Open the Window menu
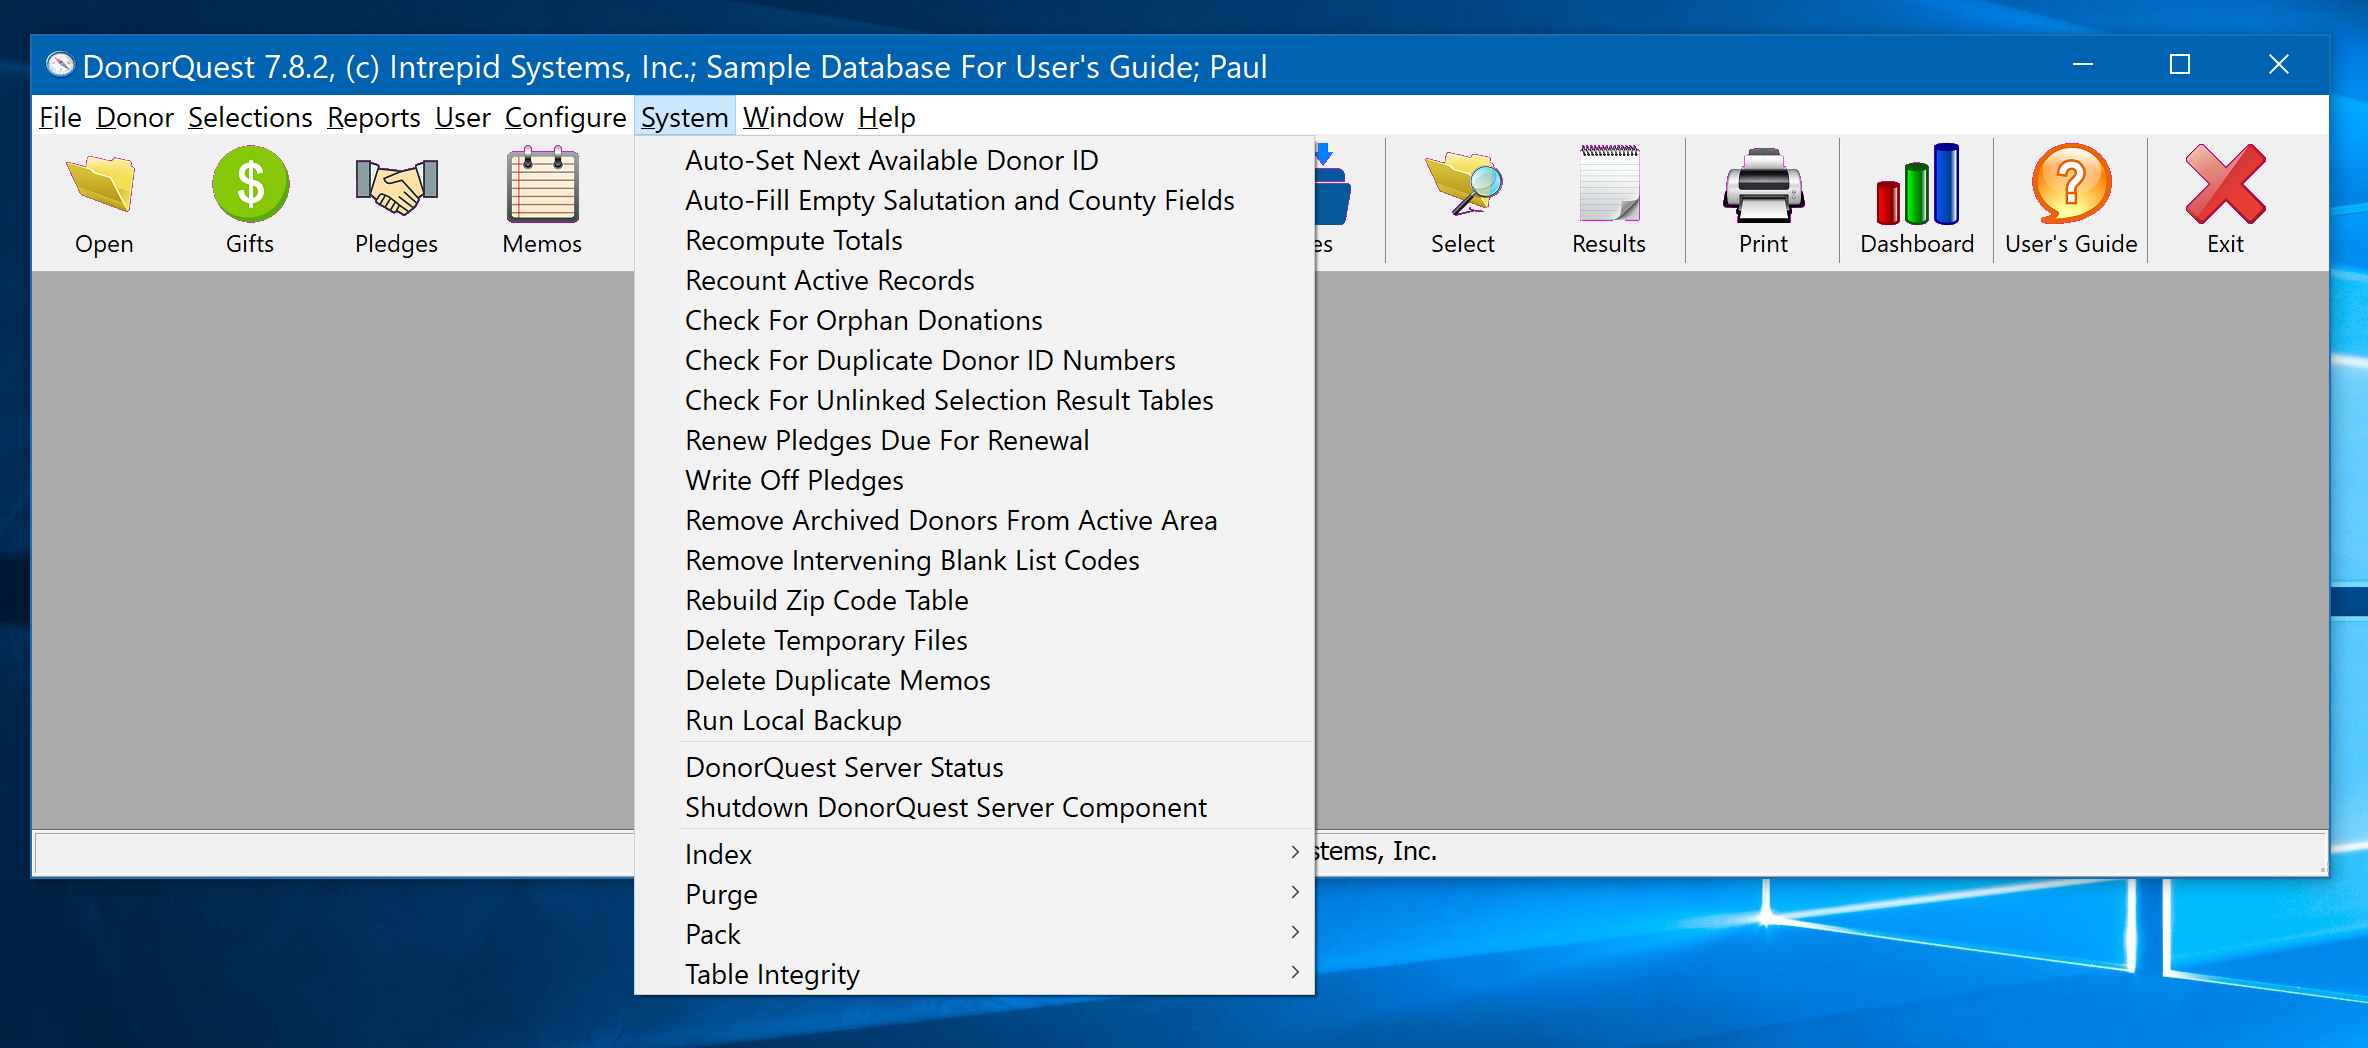Viewport: 2368px width, 1048px height. 793,117
